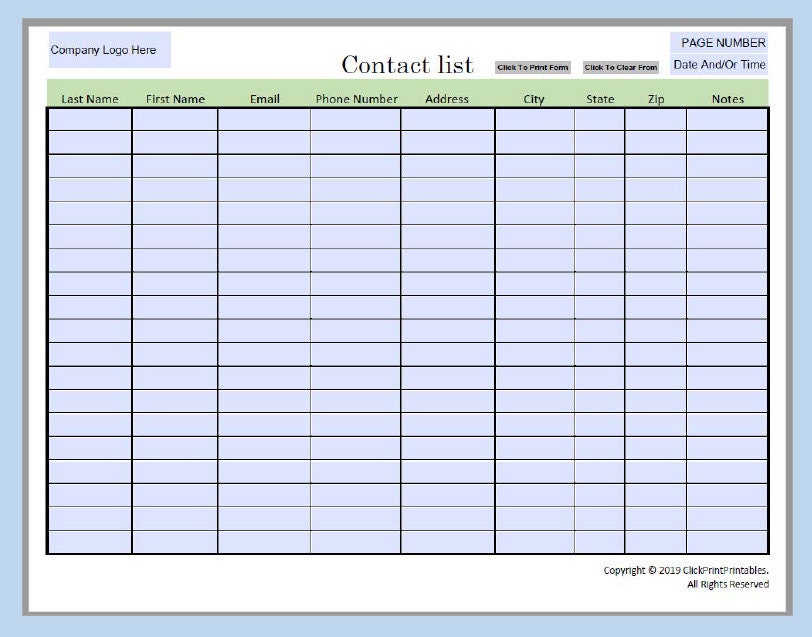
Task: Click the Date And/Or Time field
Action: (719, 65)
